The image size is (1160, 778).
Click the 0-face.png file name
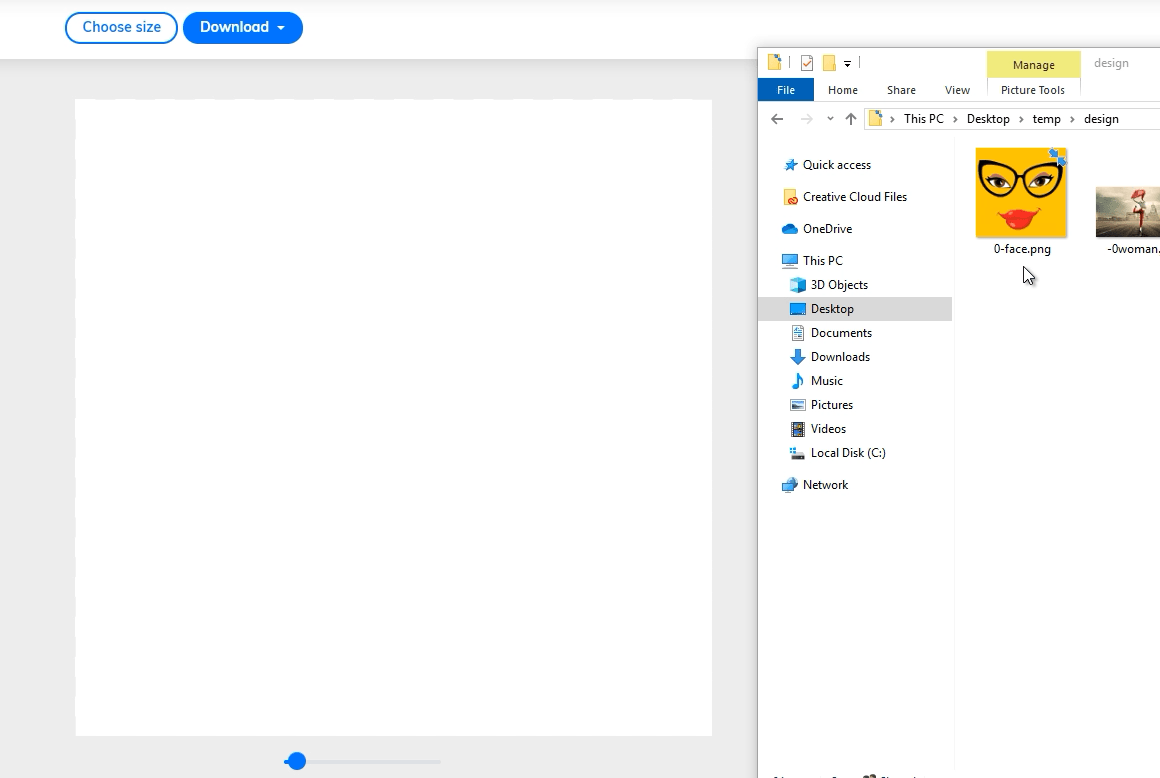point(1022,249)
